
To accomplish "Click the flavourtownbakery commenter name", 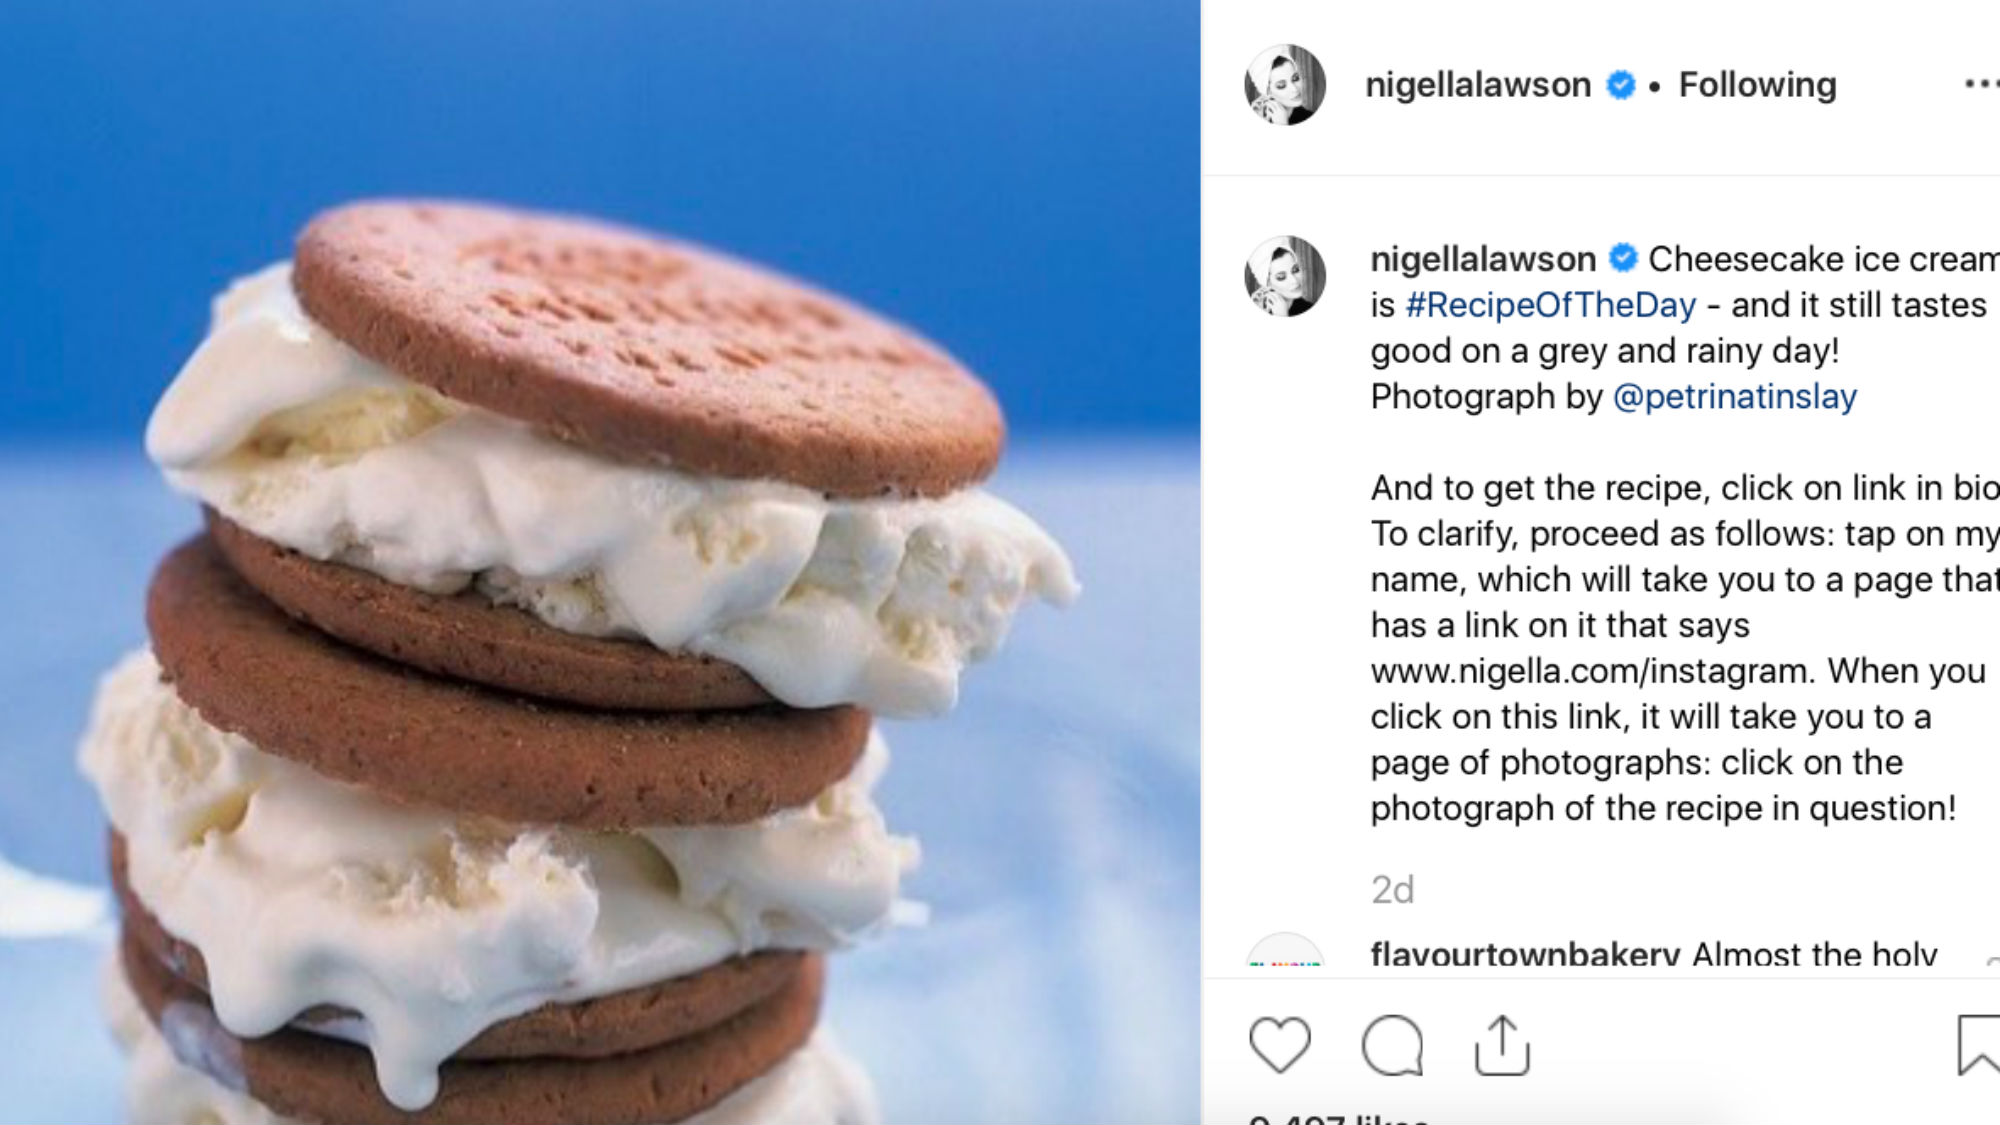I will pos(1525,953).
